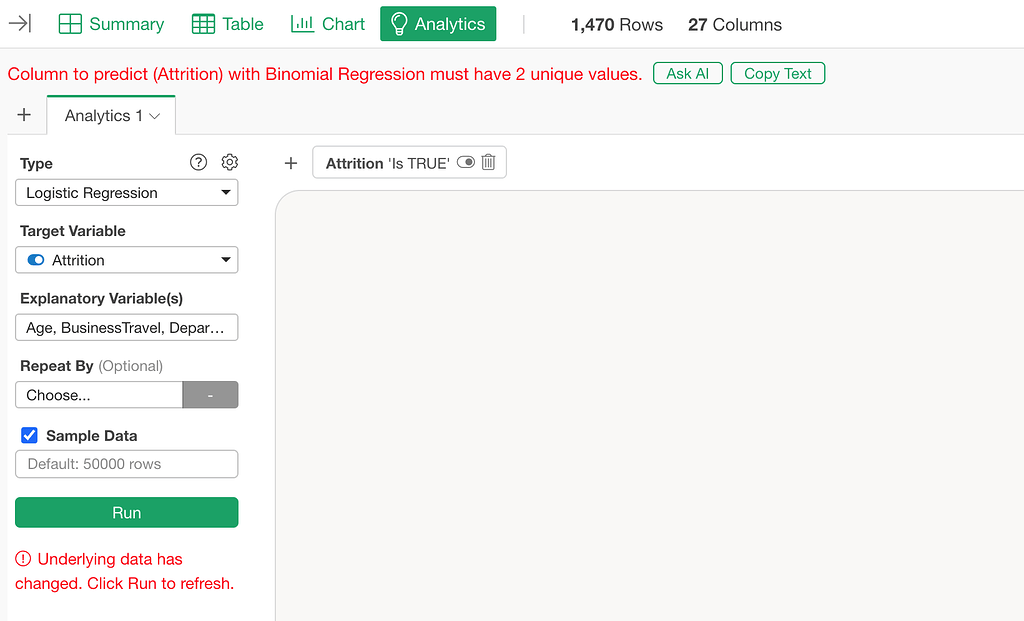The width and height of the screenshot is (1024, 621).
Task: Choose a Repeat By column
Action: click(x=99, y=394)
